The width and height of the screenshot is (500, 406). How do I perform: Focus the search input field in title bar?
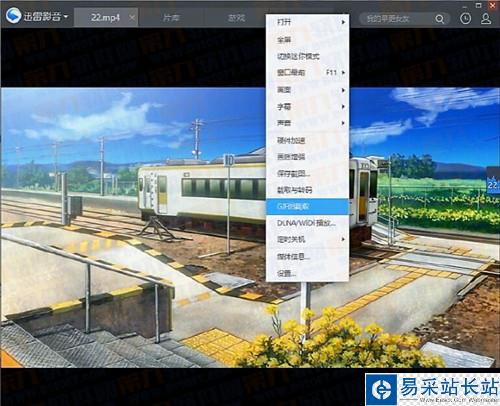(397, 19)
